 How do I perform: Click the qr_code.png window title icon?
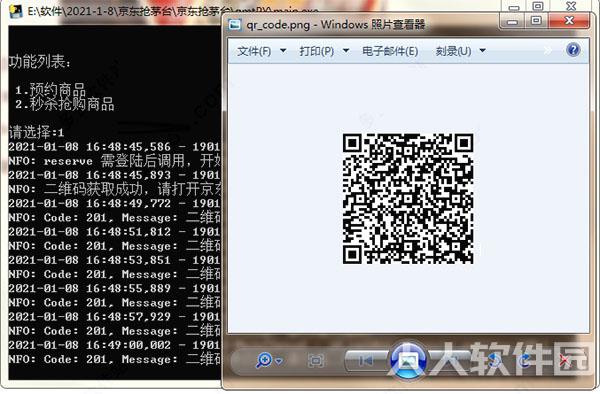pyautogui.click(x=234, y=25)
